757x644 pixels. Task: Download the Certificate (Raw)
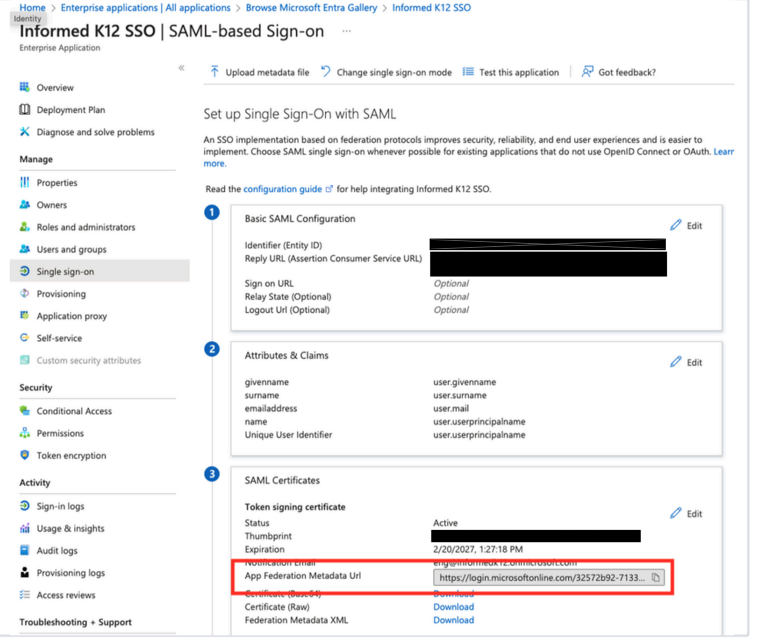coord(453,607)
